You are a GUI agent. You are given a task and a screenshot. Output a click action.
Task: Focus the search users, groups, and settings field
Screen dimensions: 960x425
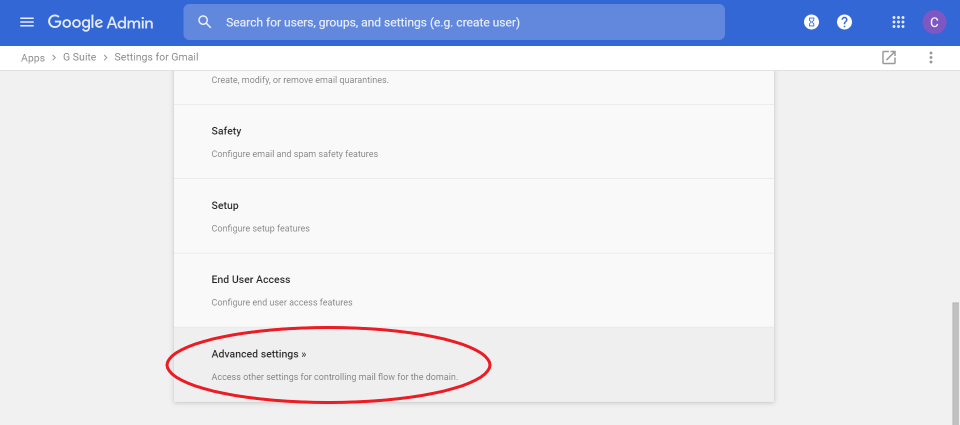pyautogui.click(x=454, y=23)
